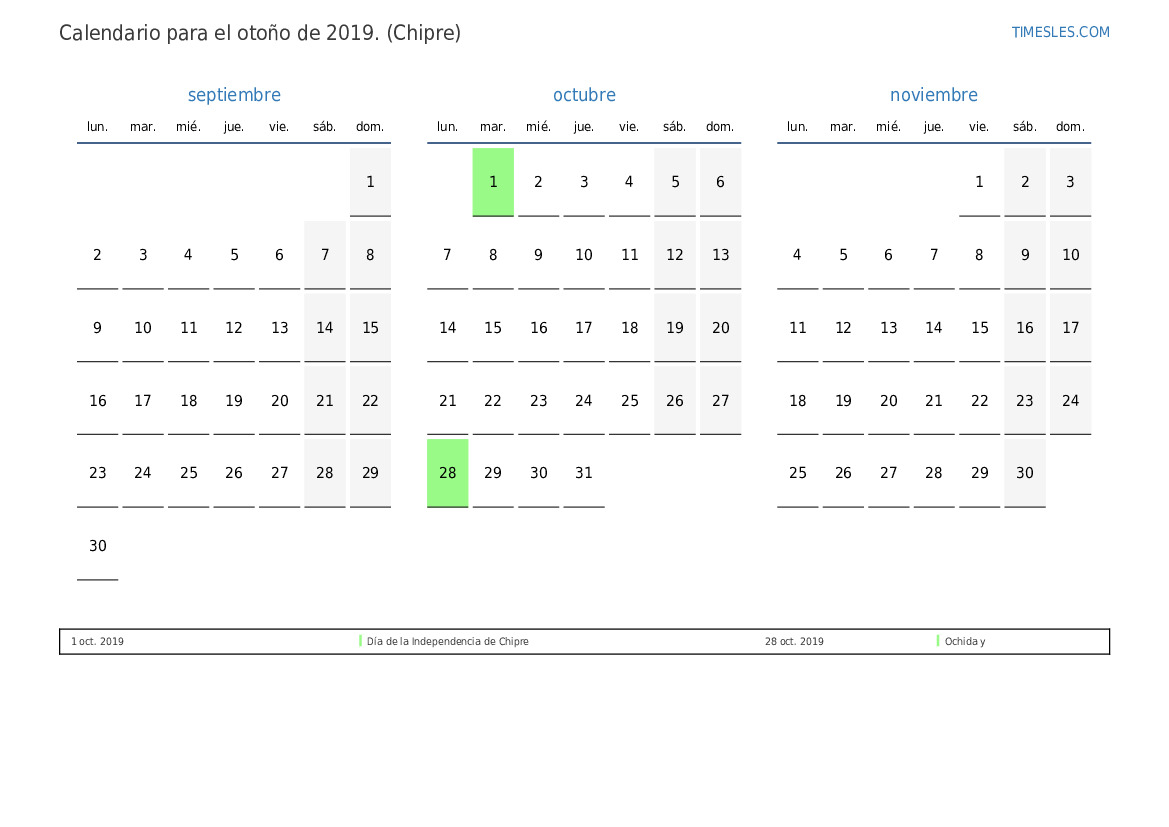1169x827 pixels.
Task: Click the green marker beside Día de la Independencia
Action: (360, 641)
